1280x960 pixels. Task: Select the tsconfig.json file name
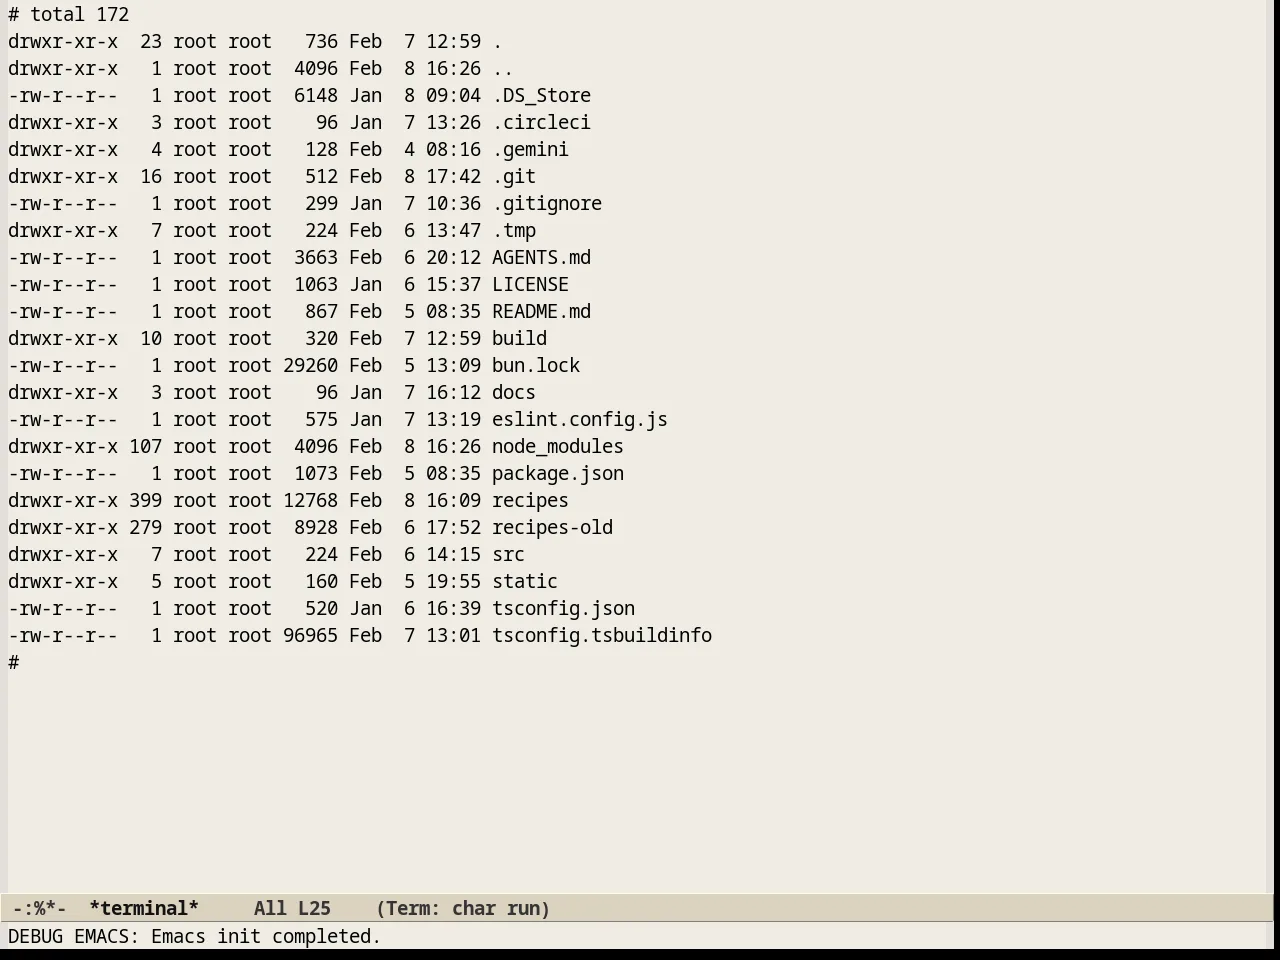(x=563, y=609)
